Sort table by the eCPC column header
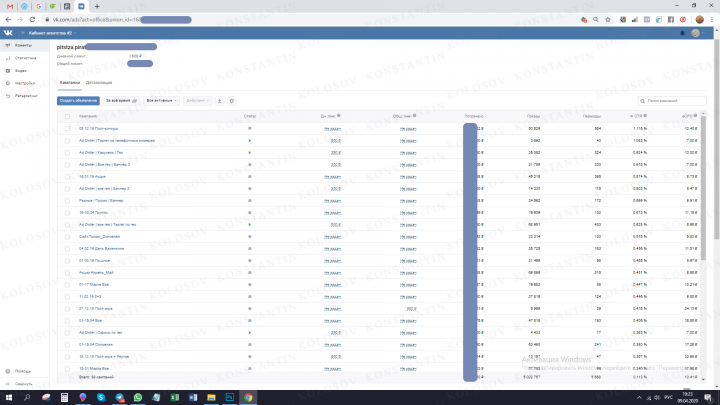Viewport: 720px width, 405px height. (x=689, y=116)
